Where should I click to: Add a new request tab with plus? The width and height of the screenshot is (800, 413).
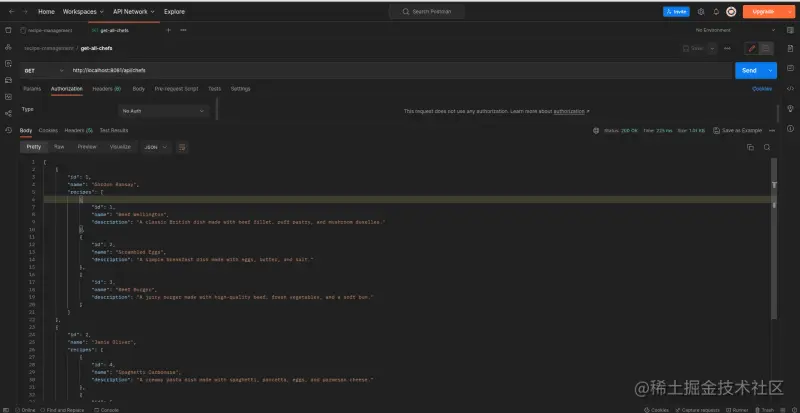tap(168, 30)
